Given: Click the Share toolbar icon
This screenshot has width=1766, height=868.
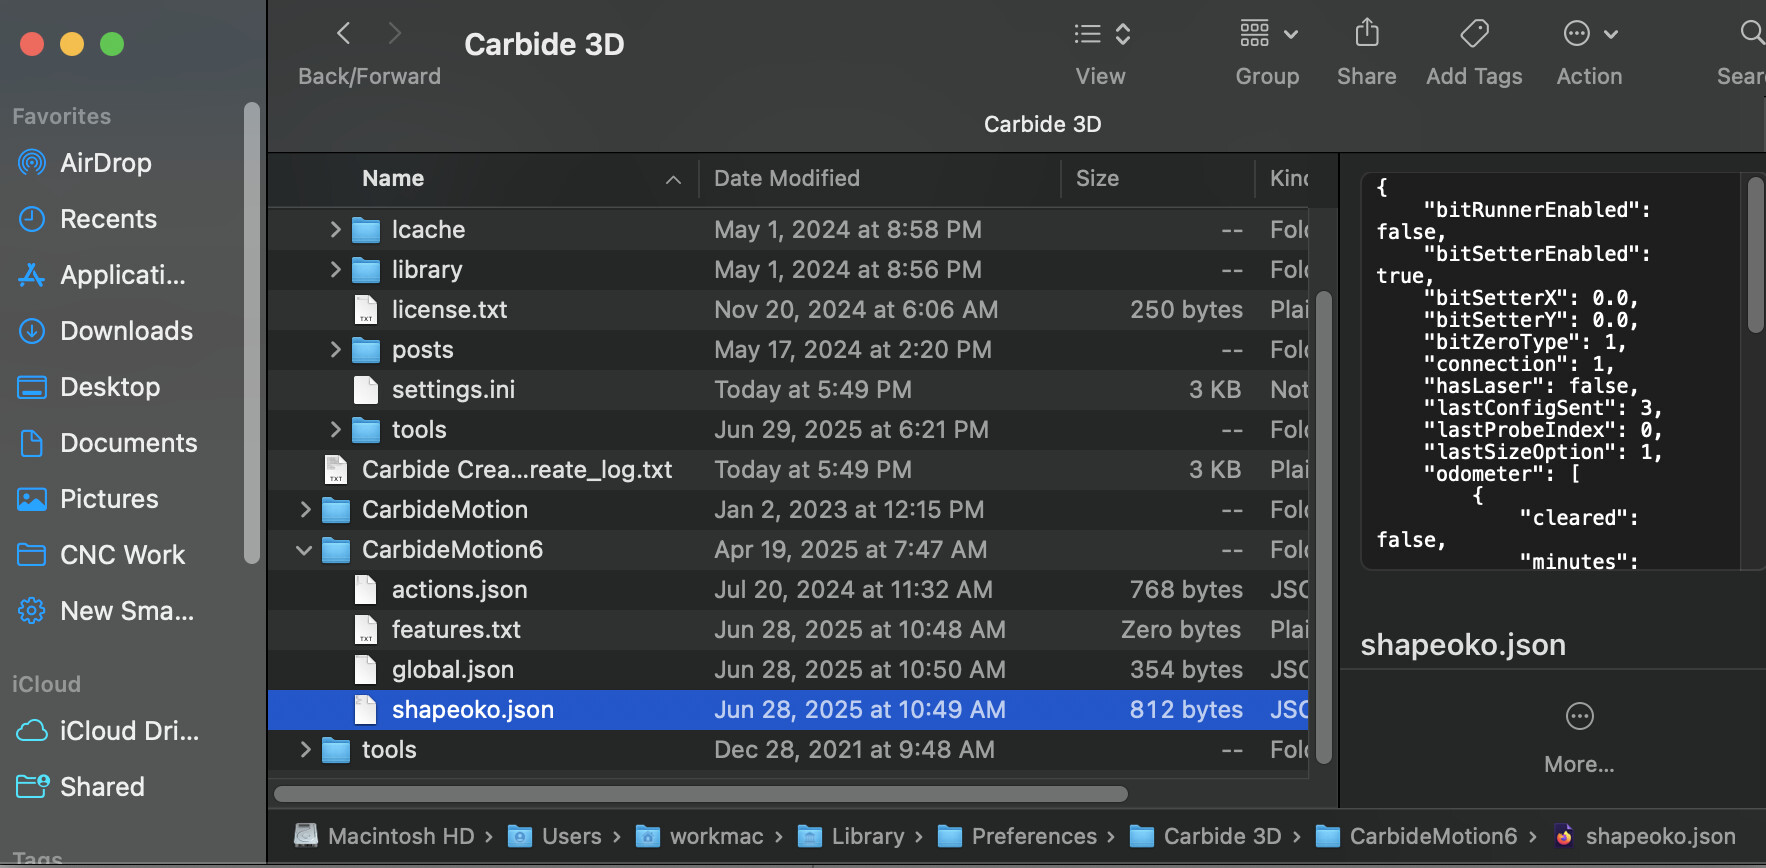Looking at the screenshot, I should pos(1367,34).
